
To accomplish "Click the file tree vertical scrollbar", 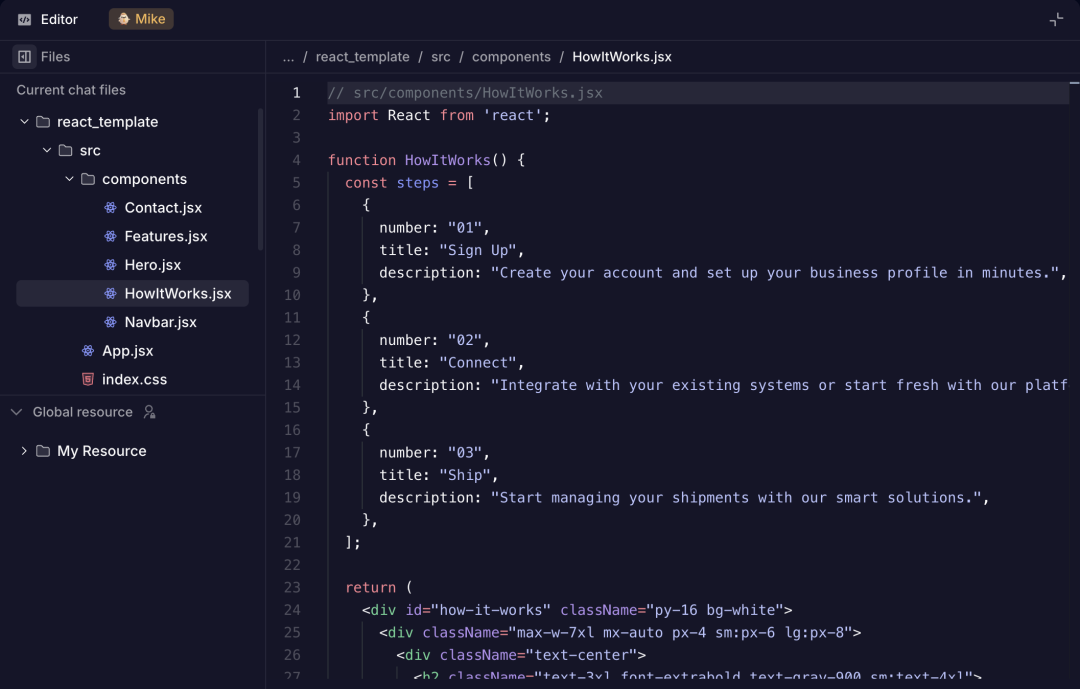I will tap(261, 180).
